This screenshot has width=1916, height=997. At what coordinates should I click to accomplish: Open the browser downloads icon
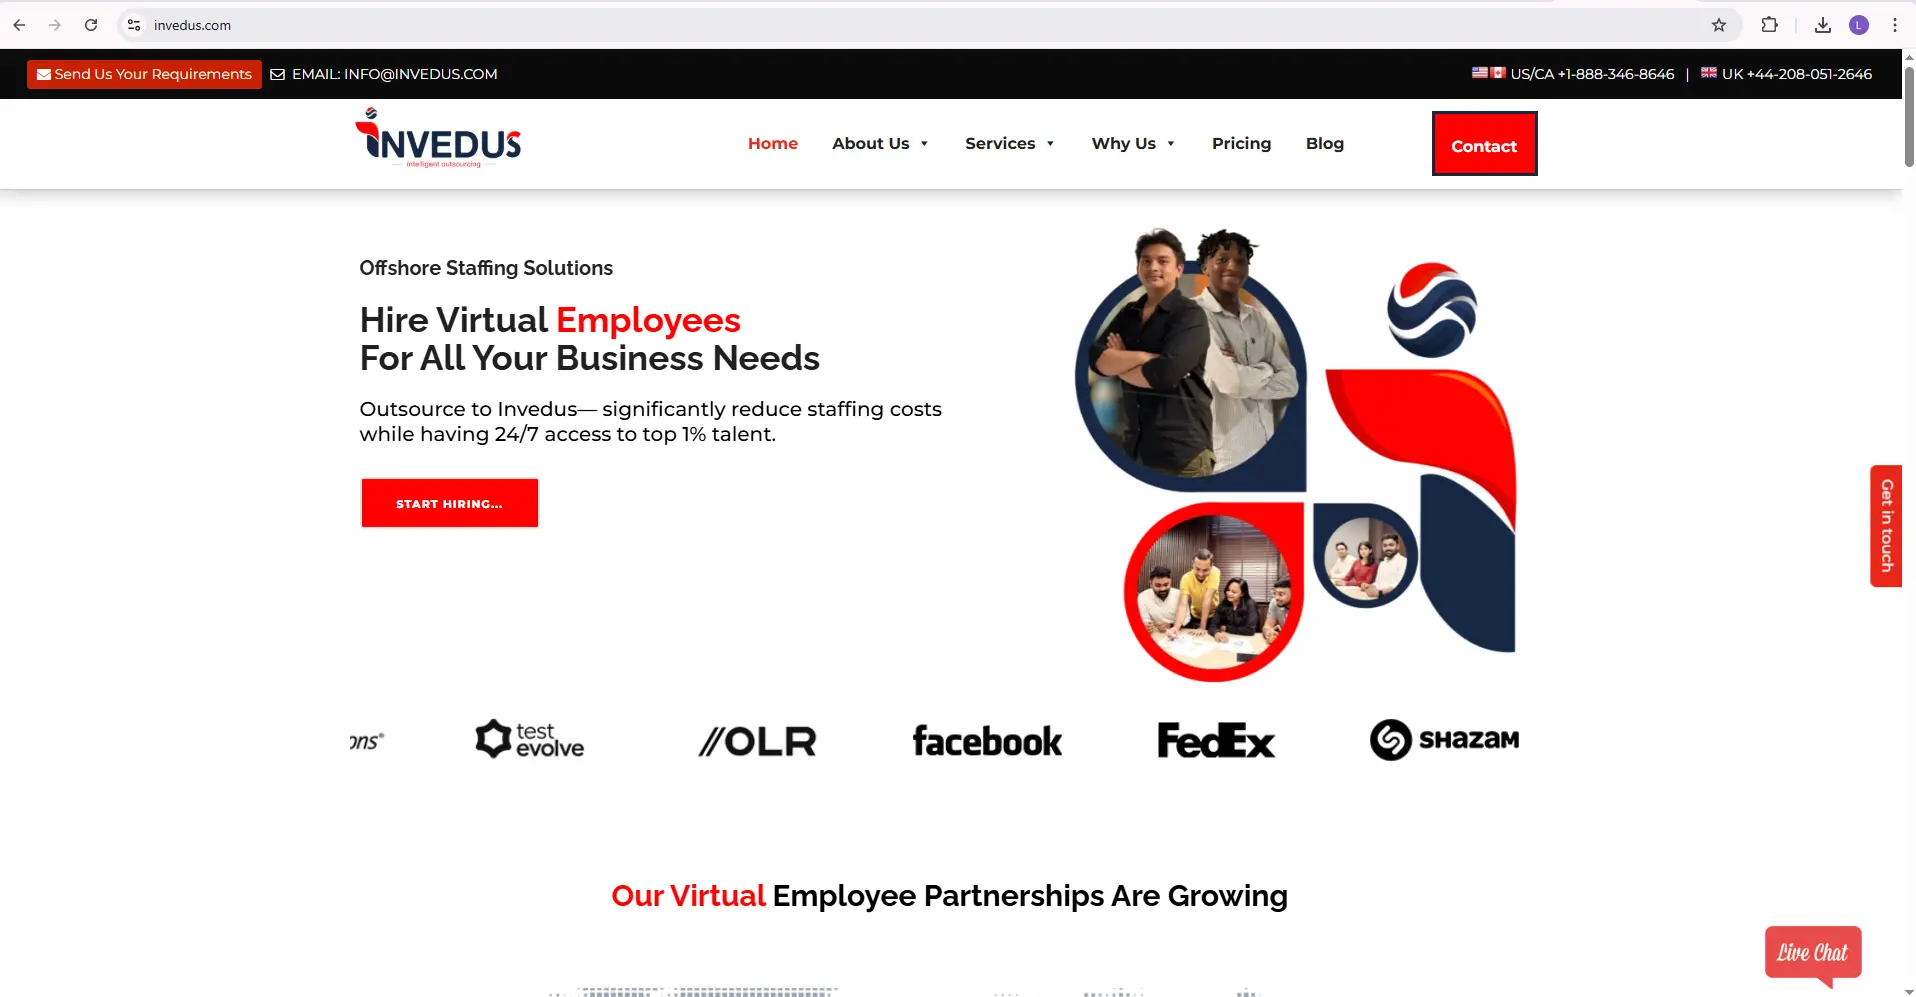[1823, 25]
